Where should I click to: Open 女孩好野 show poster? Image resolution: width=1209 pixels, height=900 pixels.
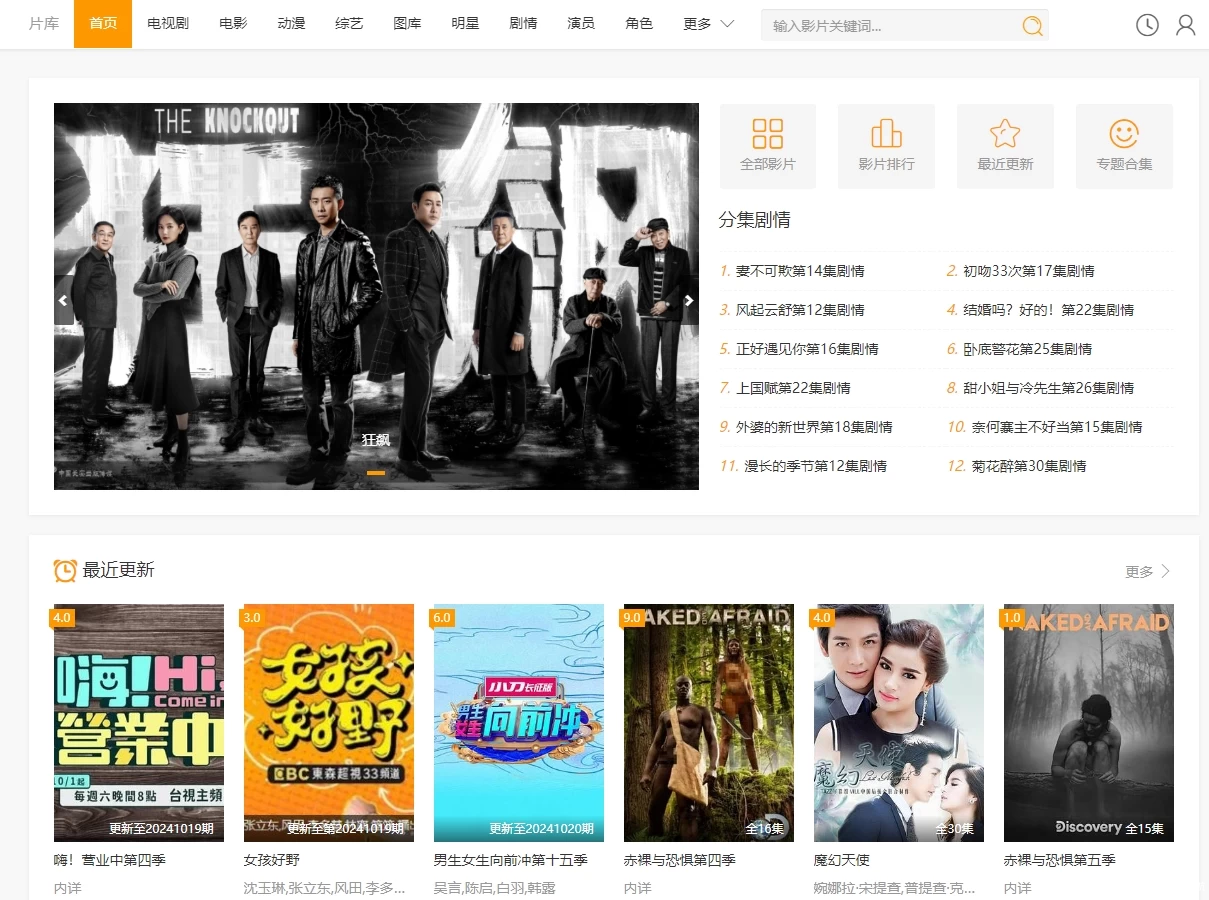(x=329, y=722)
